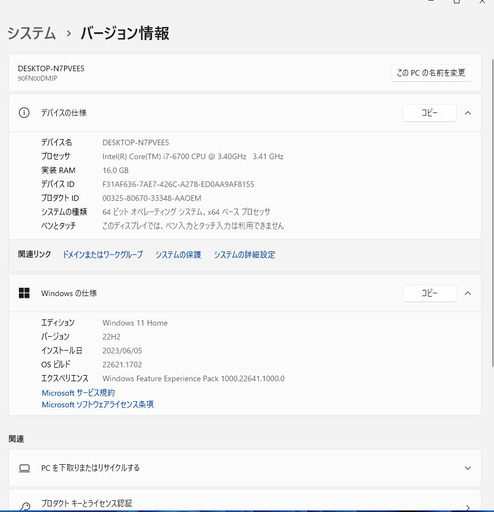Open the プロダクト キーとライセンス認証 arrow

click(x=468, y=507)
